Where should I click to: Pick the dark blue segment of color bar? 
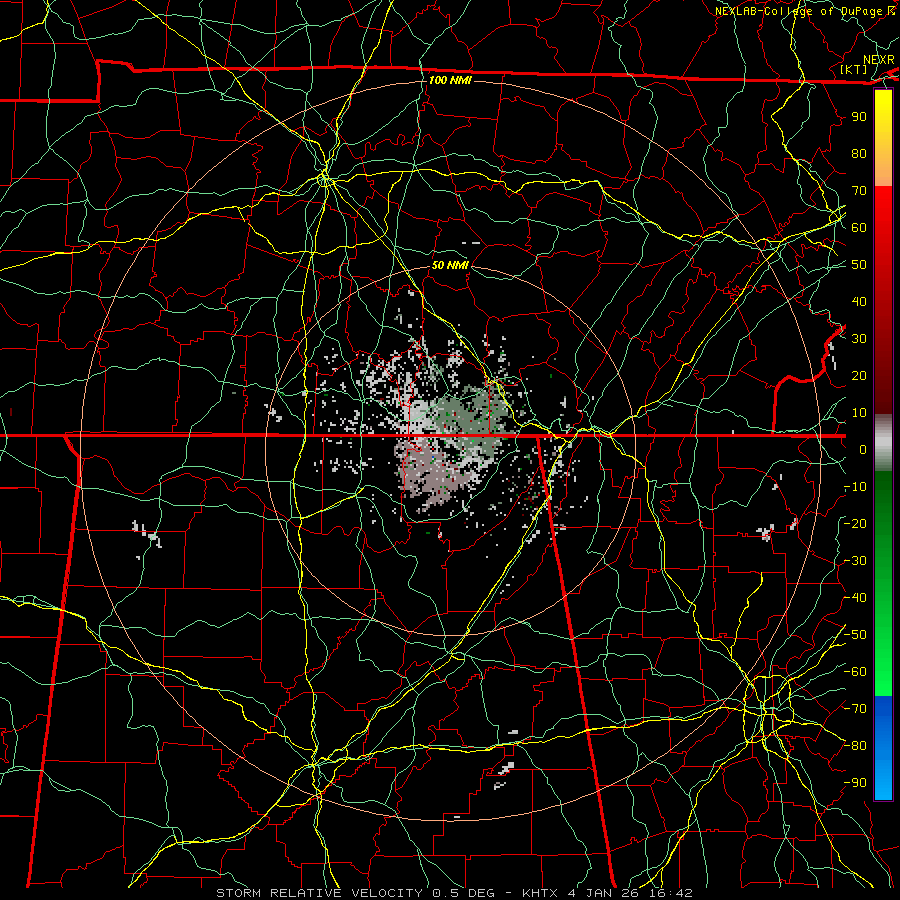(x=883, y=715)
